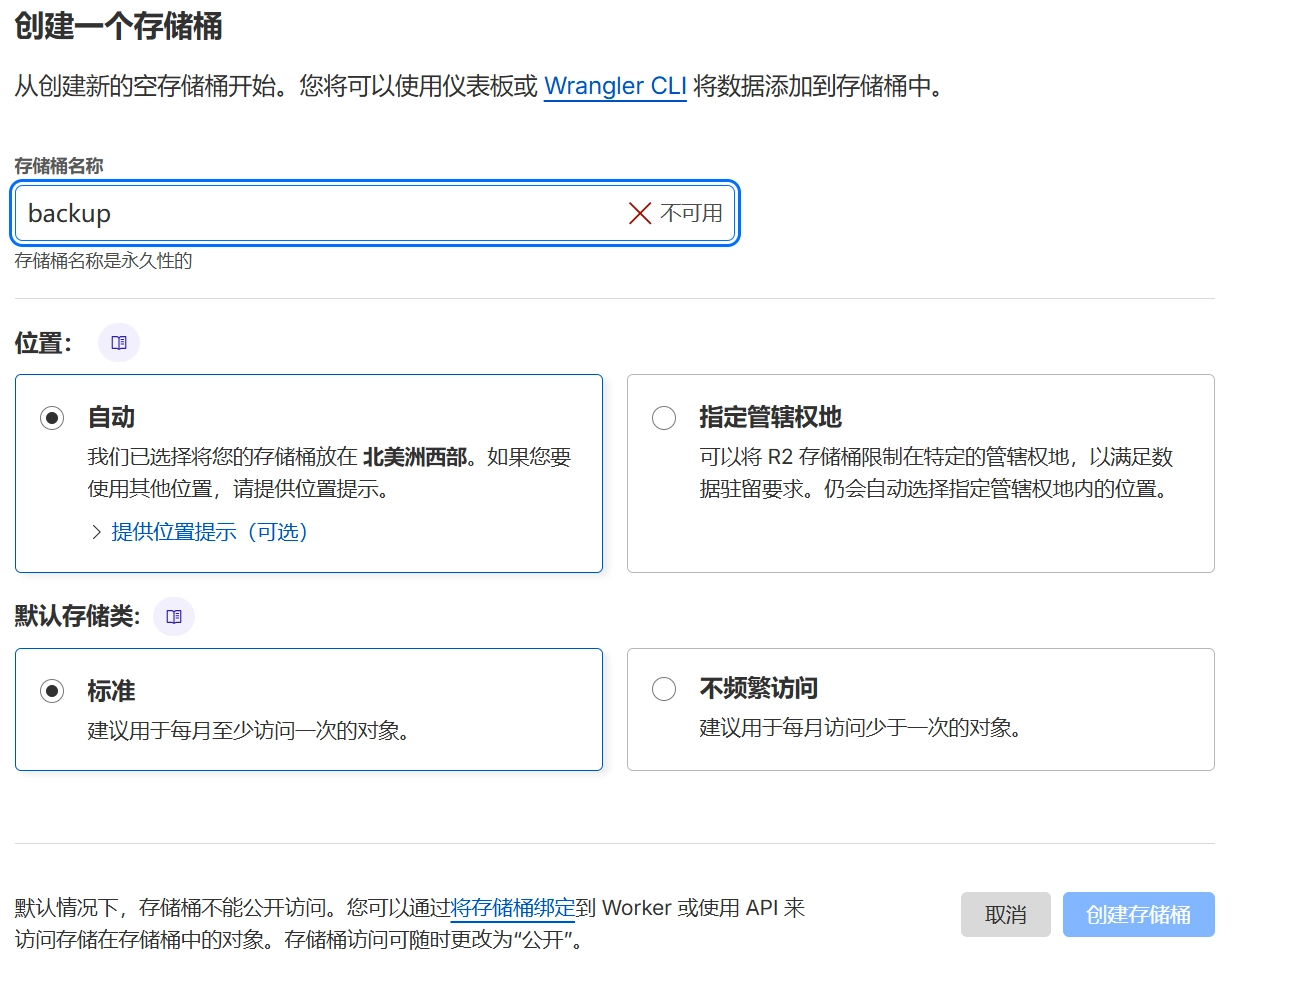Follow the 将存储桶绑定 link
The height and width of the screenshot is (990, 1299).
click(513, 908)
